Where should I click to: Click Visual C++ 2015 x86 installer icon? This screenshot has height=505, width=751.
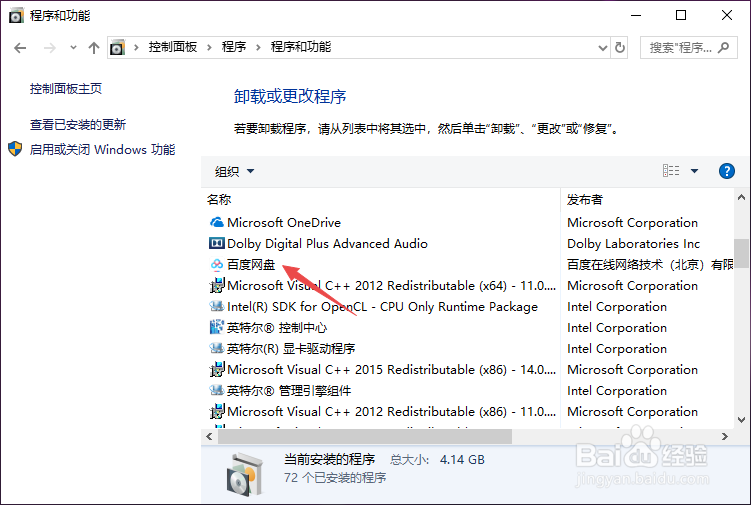pos(216,369)
